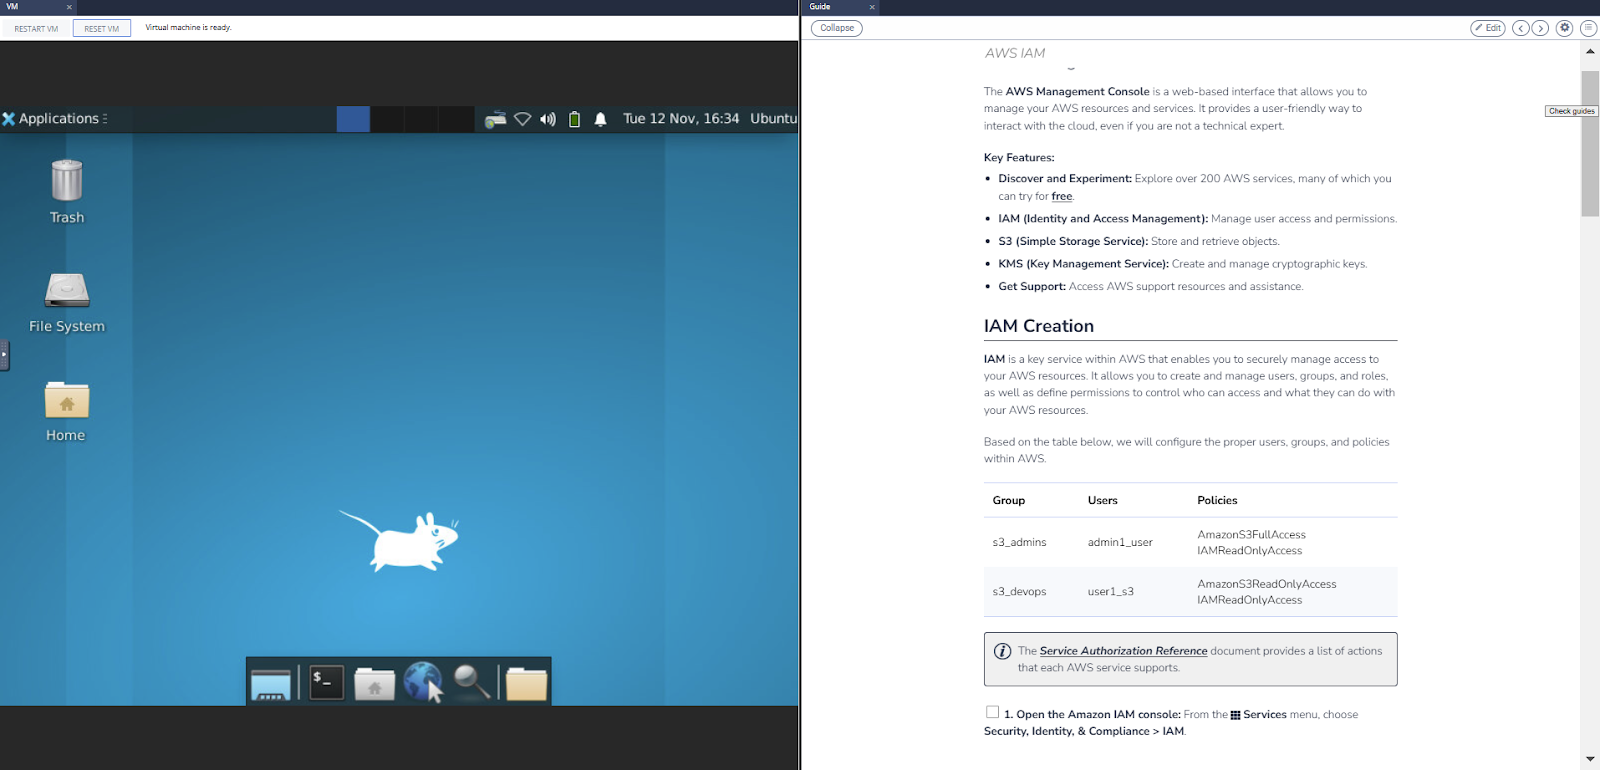Screen dimensions: 1600x770
Task: Click the Check guides button
Action: [1571, 111]
